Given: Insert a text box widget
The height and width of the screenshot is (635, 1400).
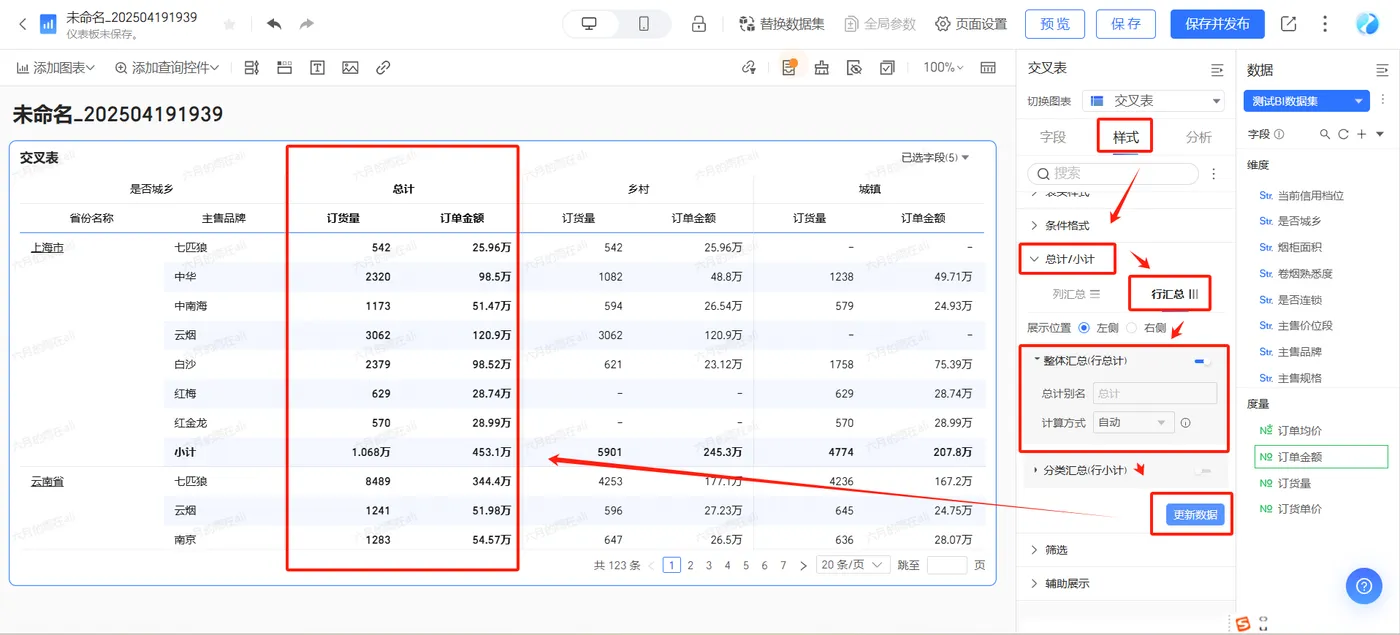Looking at the screenshot, I should (317, 68).
